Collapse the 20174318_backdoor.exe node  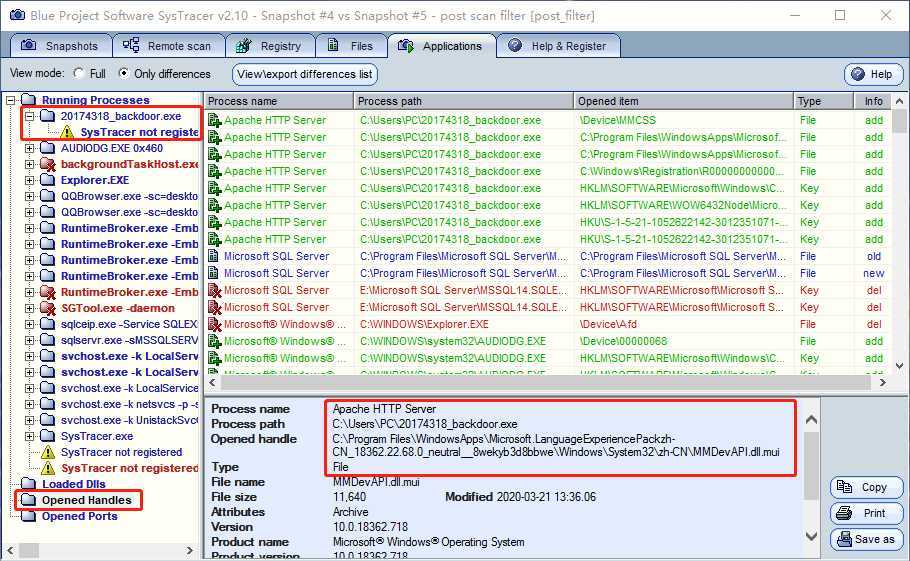coord(30,116)
